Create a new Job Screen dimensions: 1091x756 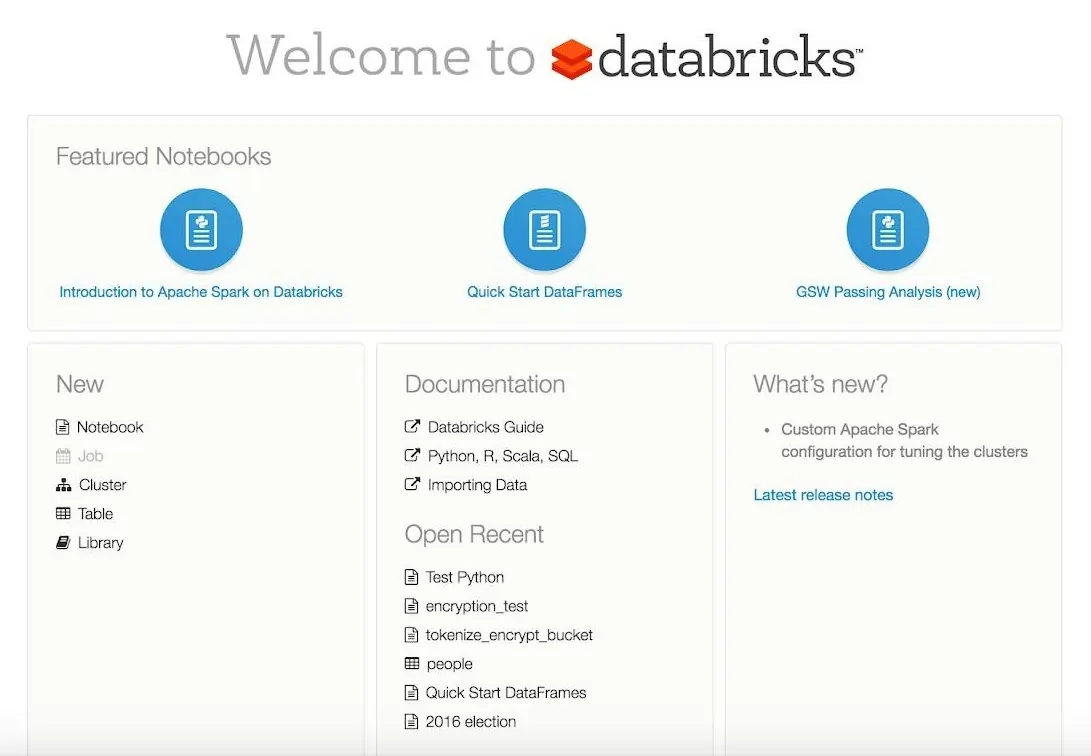pyautogui.click(x=90, y=456)
